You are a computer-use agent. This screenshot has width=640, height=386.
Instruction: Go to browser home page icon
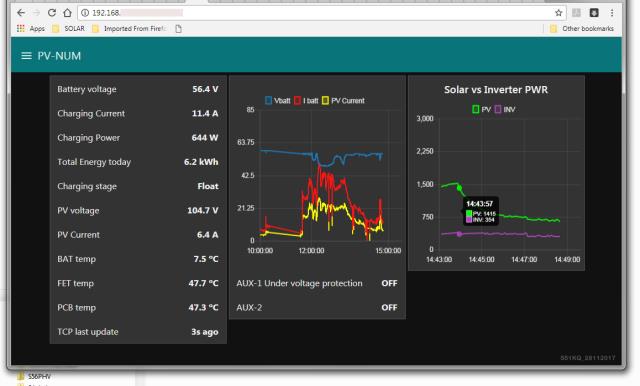tap(67, 13)
